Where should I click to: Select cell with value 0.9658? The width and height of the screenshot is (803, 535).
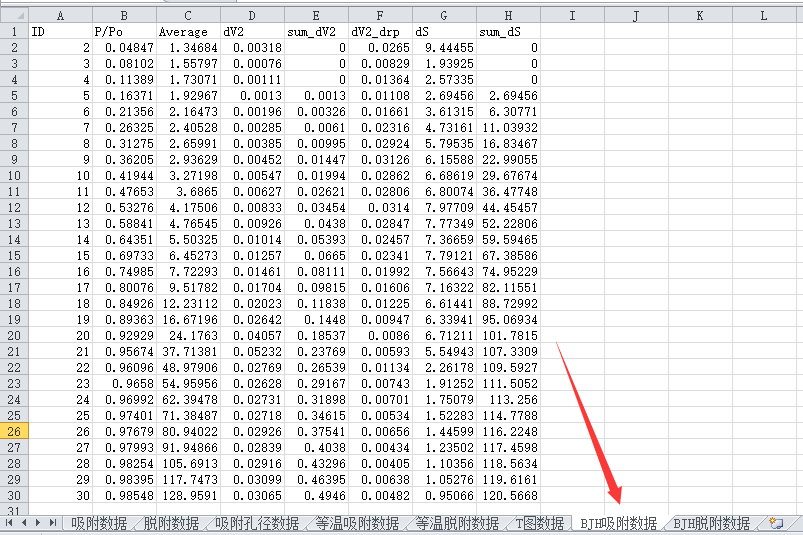point(124,383)
